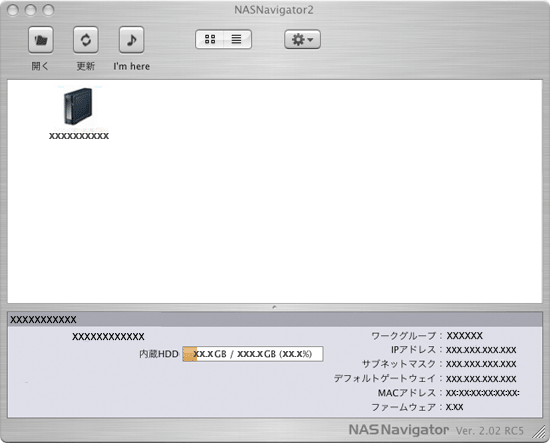Select the NAS device icon in the main pane
The image size is (550, 443).
(x=79, y=106)
